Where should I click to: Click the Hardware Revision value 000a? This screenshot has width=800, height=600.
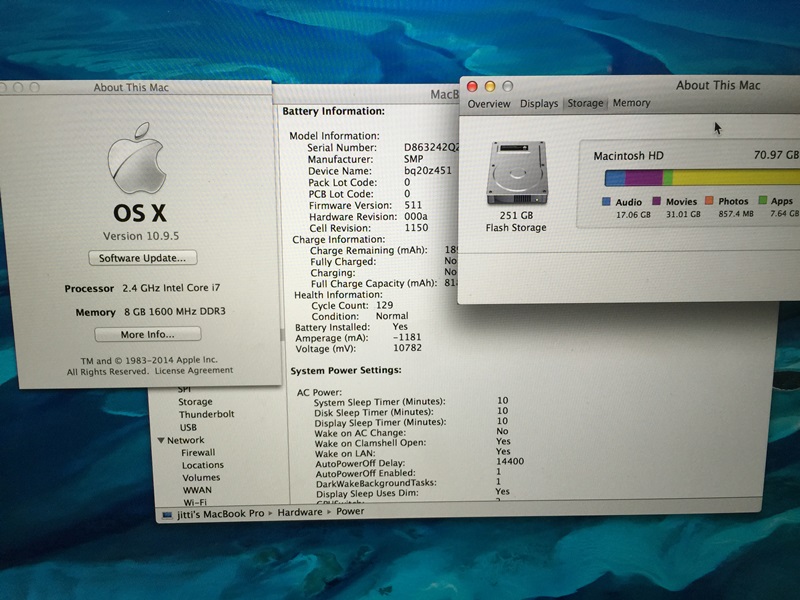click(416, 216)
